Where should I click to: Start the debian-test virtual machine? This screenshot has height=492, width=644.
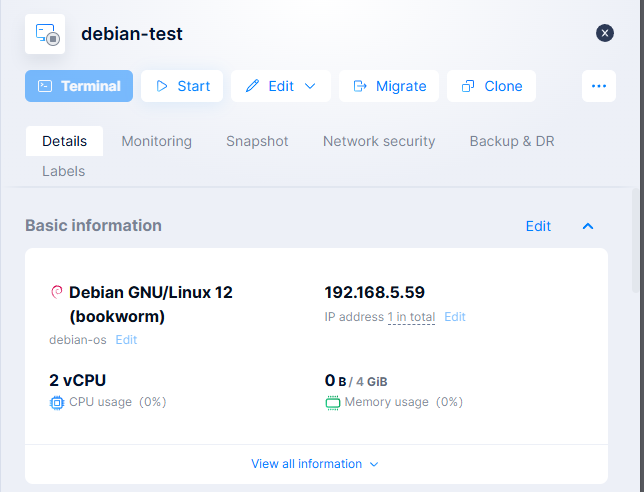coord(182,86)
